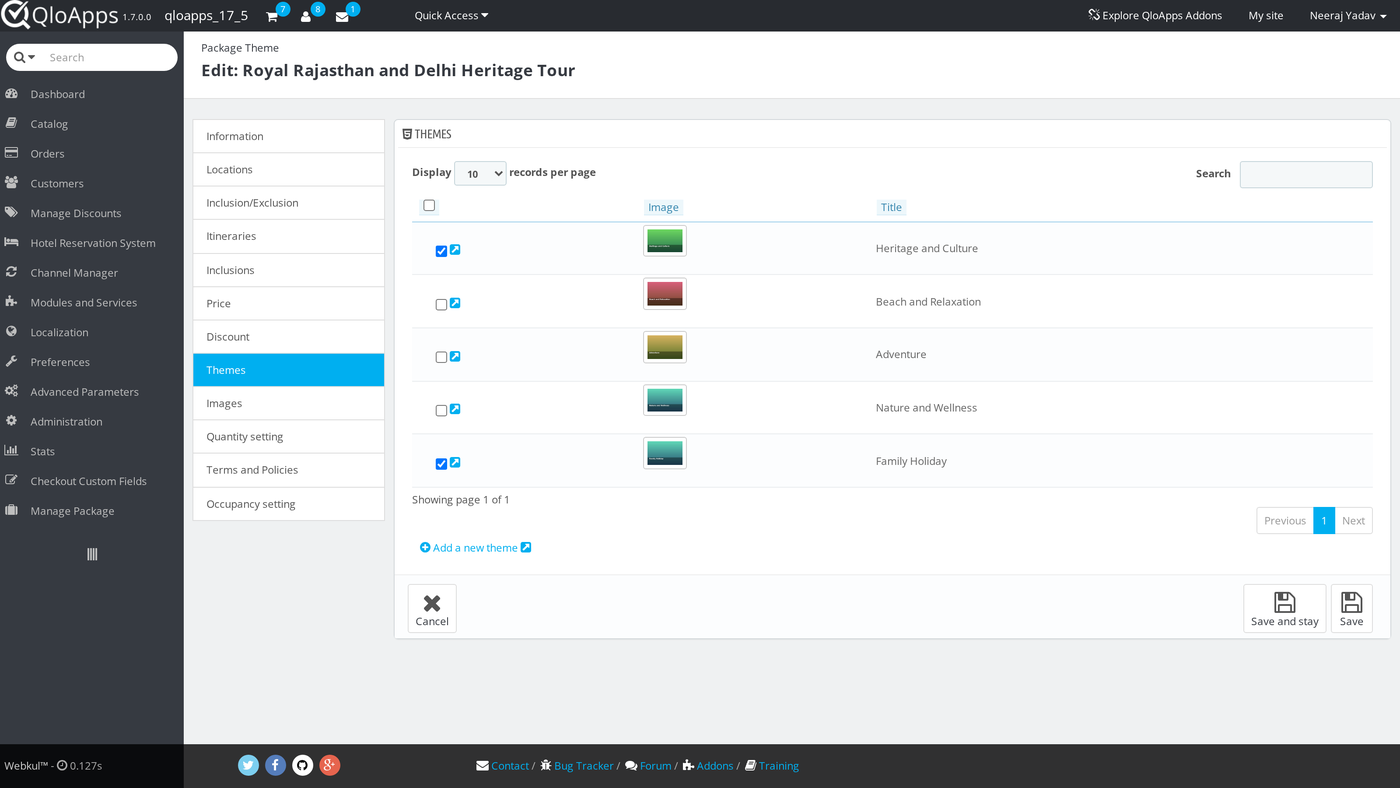Image resolution: width=1400 pixels, height=788 pixels.
Task: Check the Beach and Relaxation theme checkbox
Action: 441,304
